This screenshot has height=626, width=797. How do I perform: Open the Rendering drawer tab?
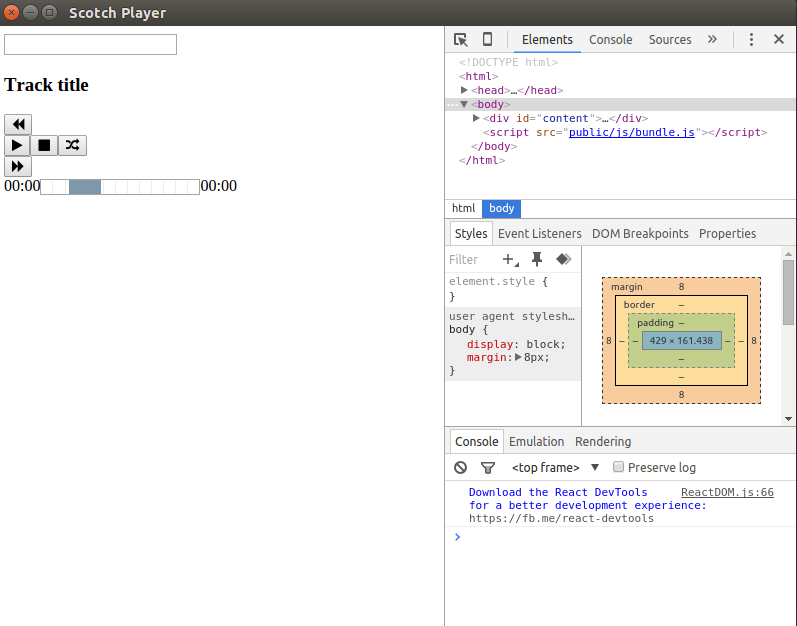coord(603,442)
